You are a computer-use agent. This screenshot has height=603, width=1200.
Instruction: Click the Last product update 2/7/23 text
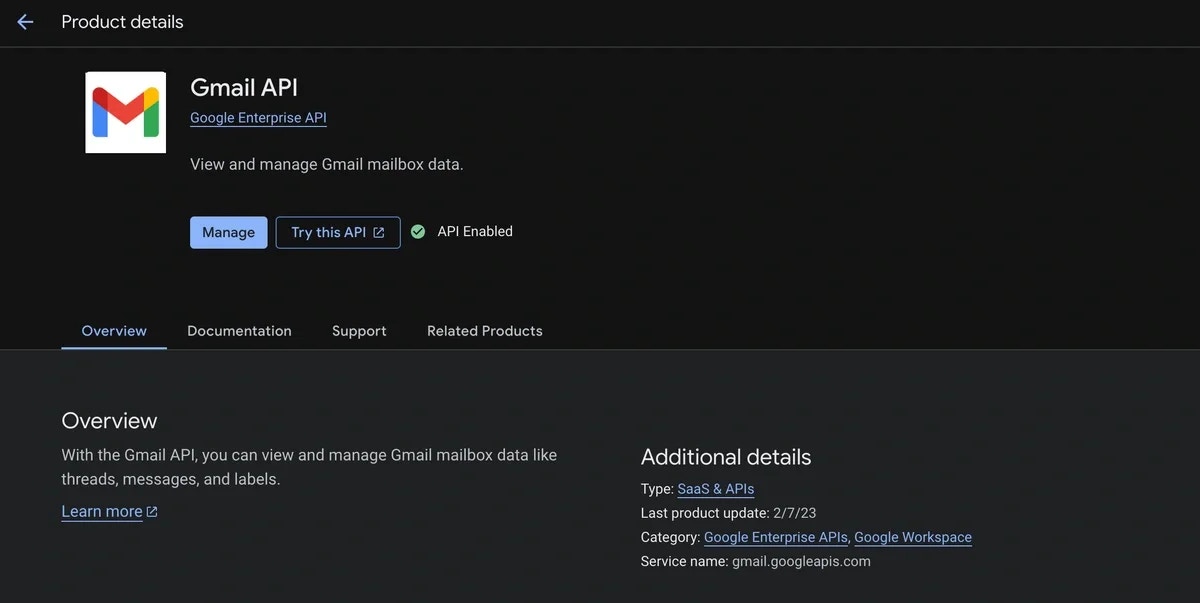(x=729, y=513)
